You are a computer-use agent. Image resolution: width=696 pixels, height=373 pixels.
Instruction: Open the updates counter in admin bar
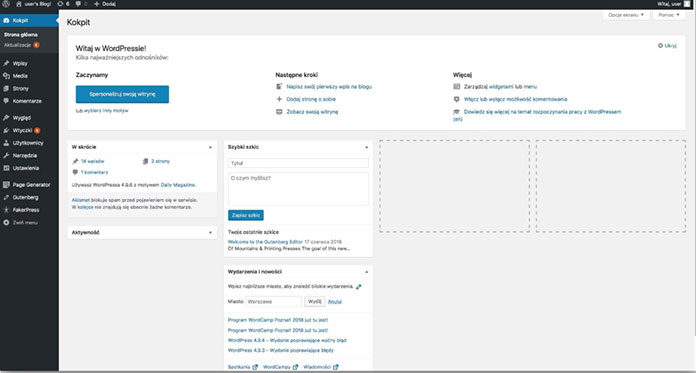tap(63, 4)
